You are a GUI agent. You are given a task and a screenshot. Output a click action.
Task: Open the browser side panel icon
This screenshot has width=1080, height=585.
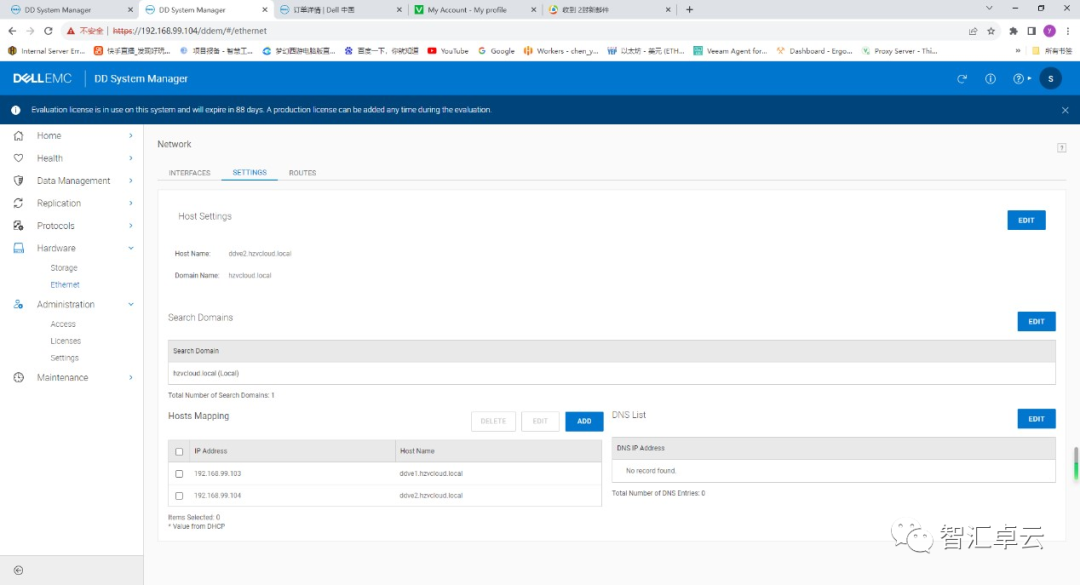click(1031, 31)
